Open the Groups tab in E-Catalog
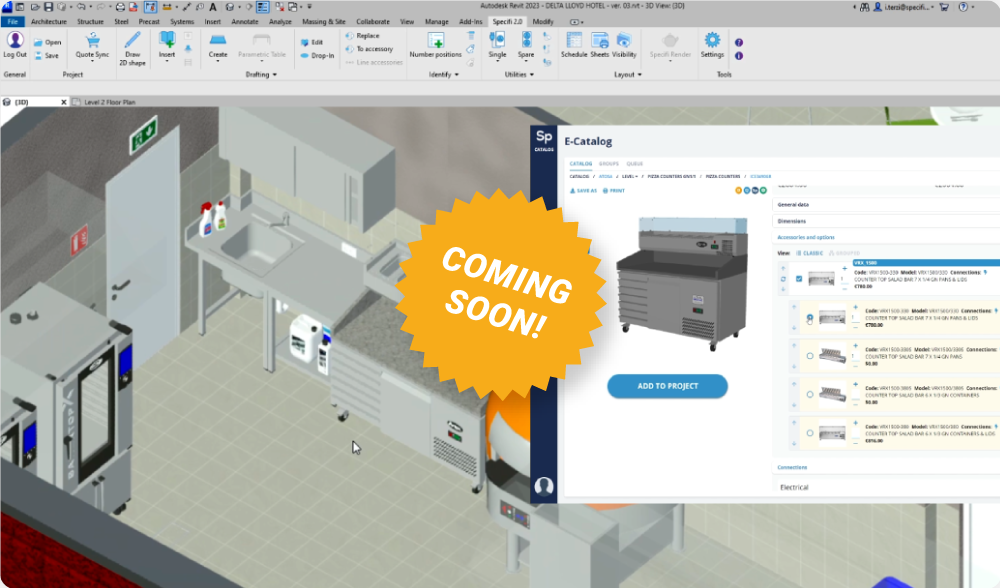The width and height of the screenshot is (1000, 588). click(x=608, y=164)
